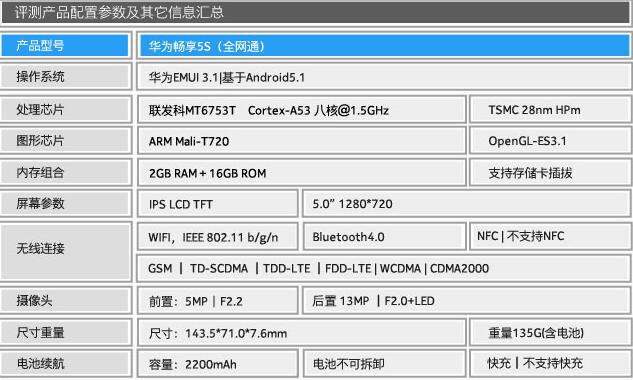
Task: Select the '电池续航' row label
Action: [65, 363]
